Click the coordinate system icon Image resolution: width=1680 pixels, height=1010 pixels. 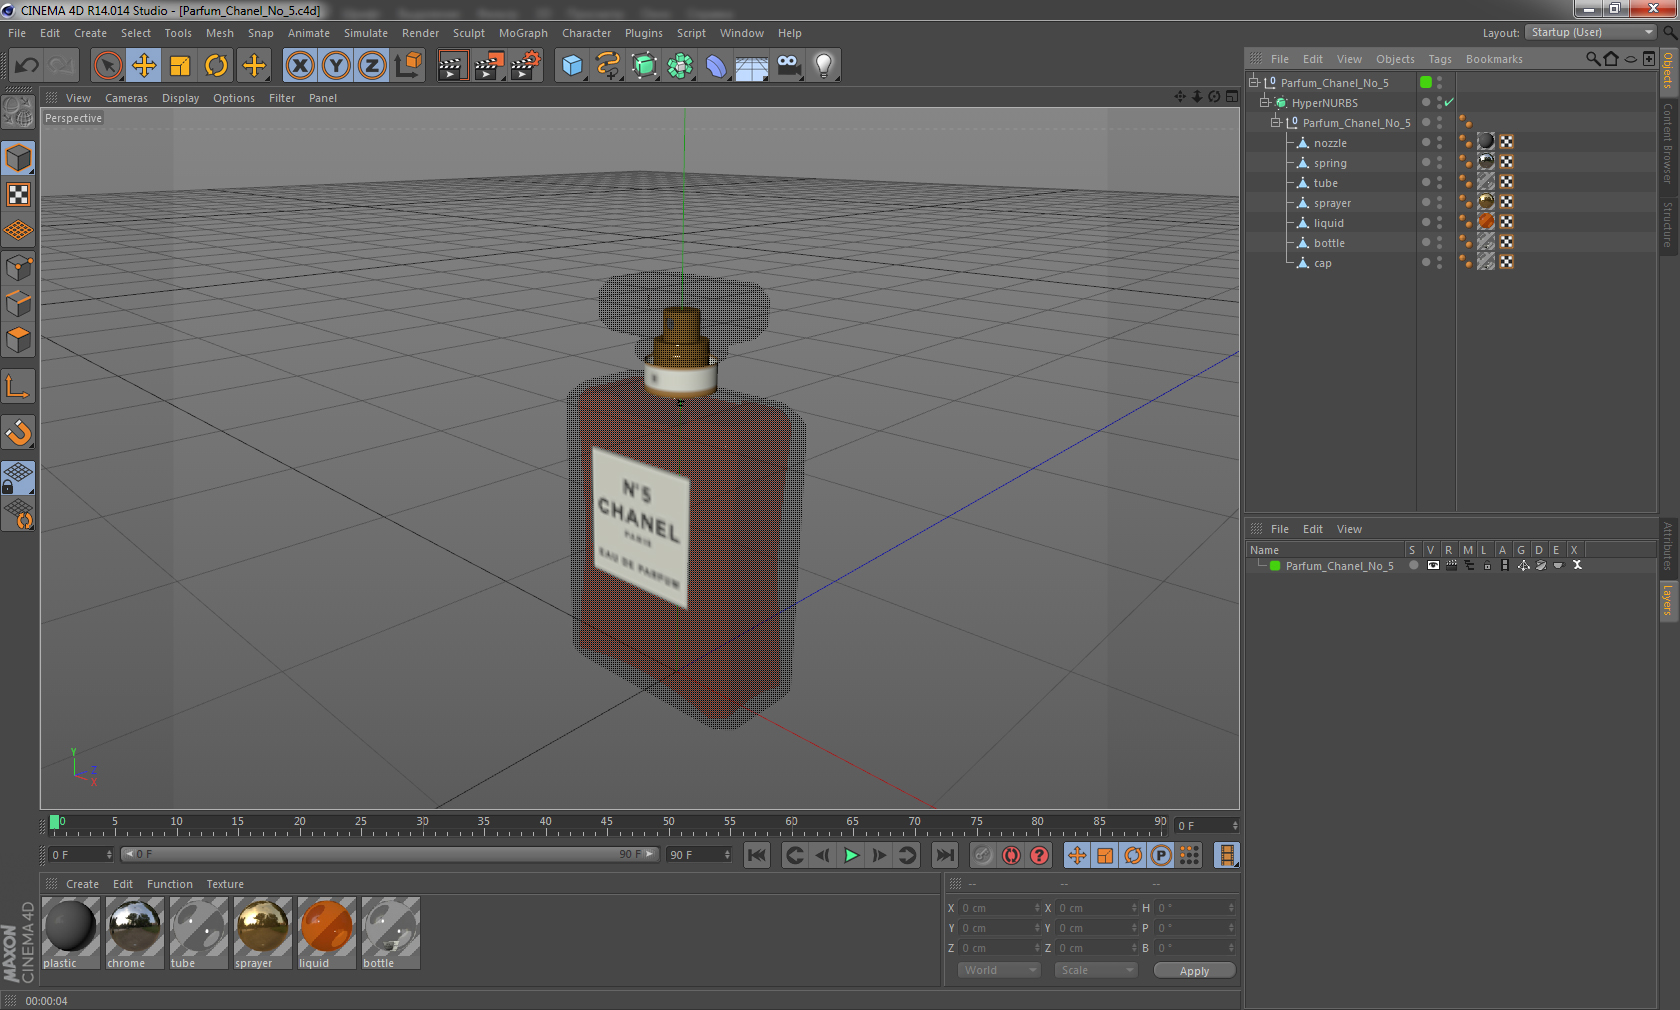tap(408, 66)
